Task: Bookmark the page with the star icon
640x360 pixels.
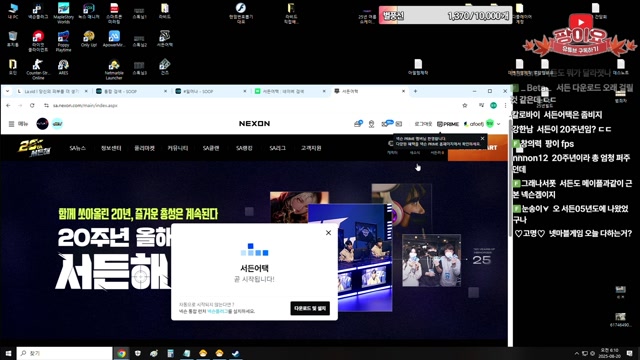Action: coord(464,105)
